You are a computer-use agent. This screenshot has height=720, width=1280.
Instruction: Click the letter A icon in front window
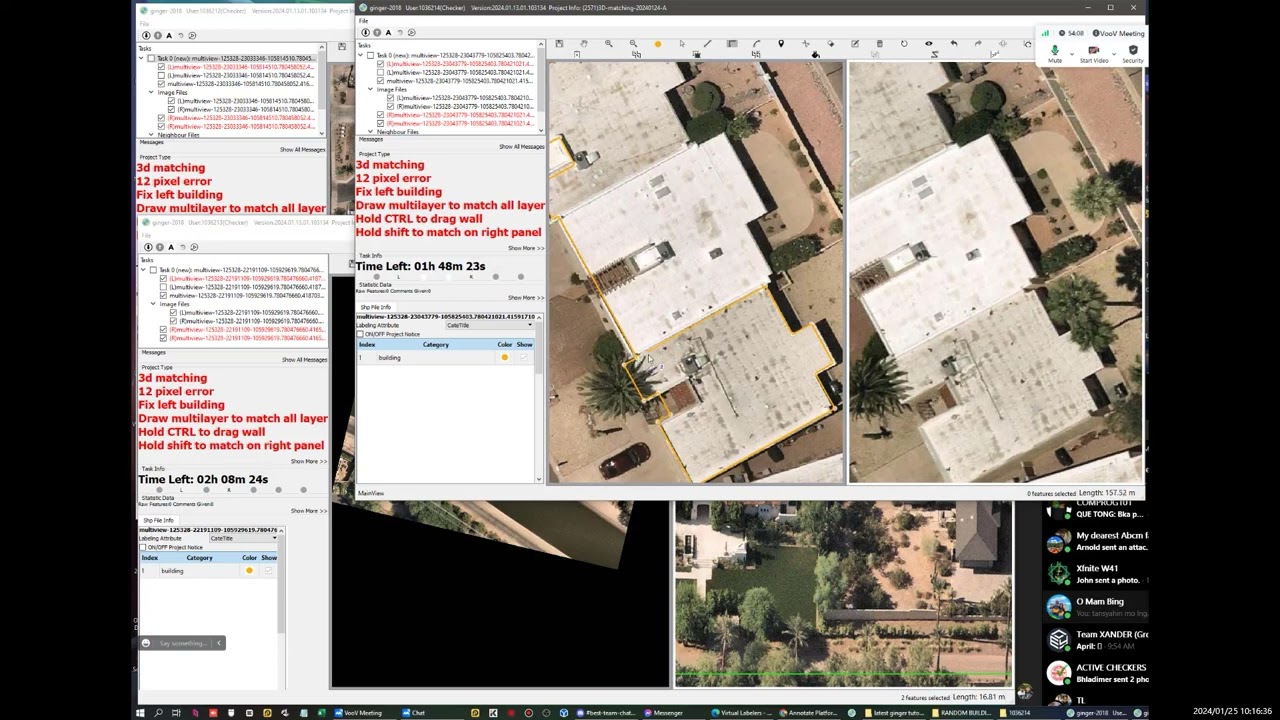388,32
